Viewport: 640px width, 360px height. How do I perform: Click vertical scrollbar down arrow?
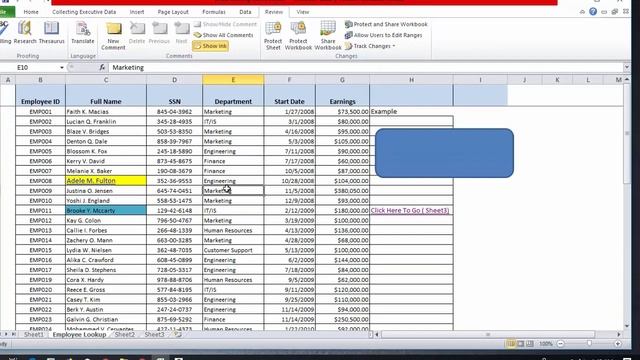click(627, 326)
